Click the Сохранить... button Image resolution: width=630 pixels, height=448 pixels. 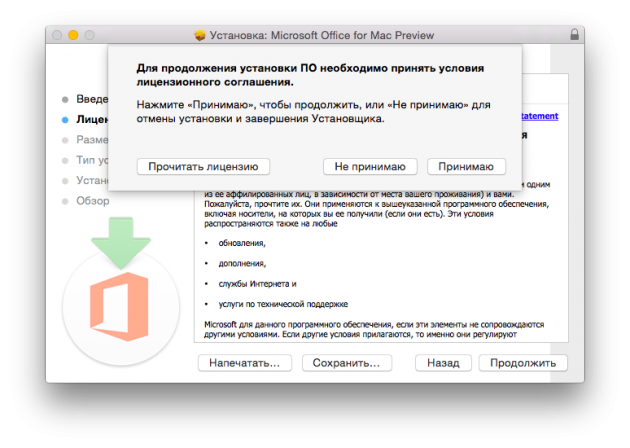[x=347, y=363]
